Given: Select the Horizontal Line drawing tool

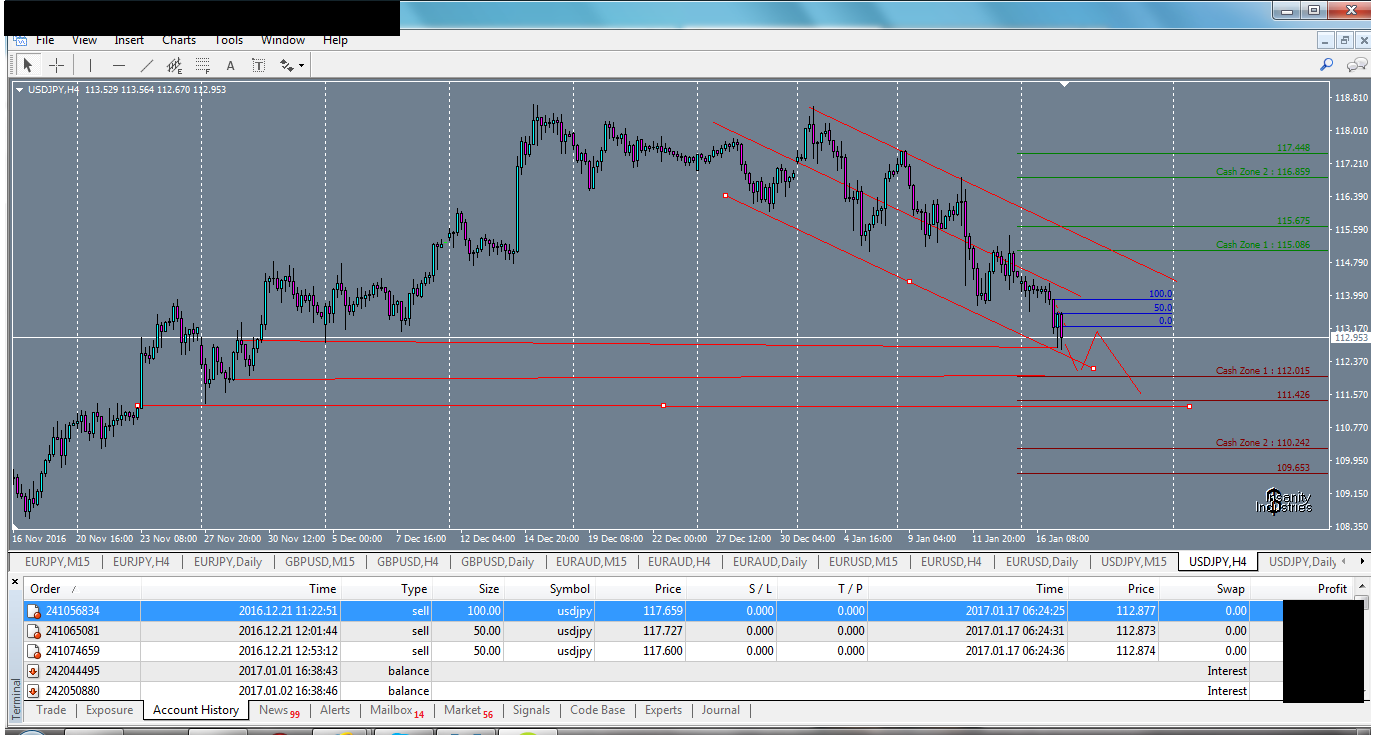Looking at the screenshot, I should 118,65.
